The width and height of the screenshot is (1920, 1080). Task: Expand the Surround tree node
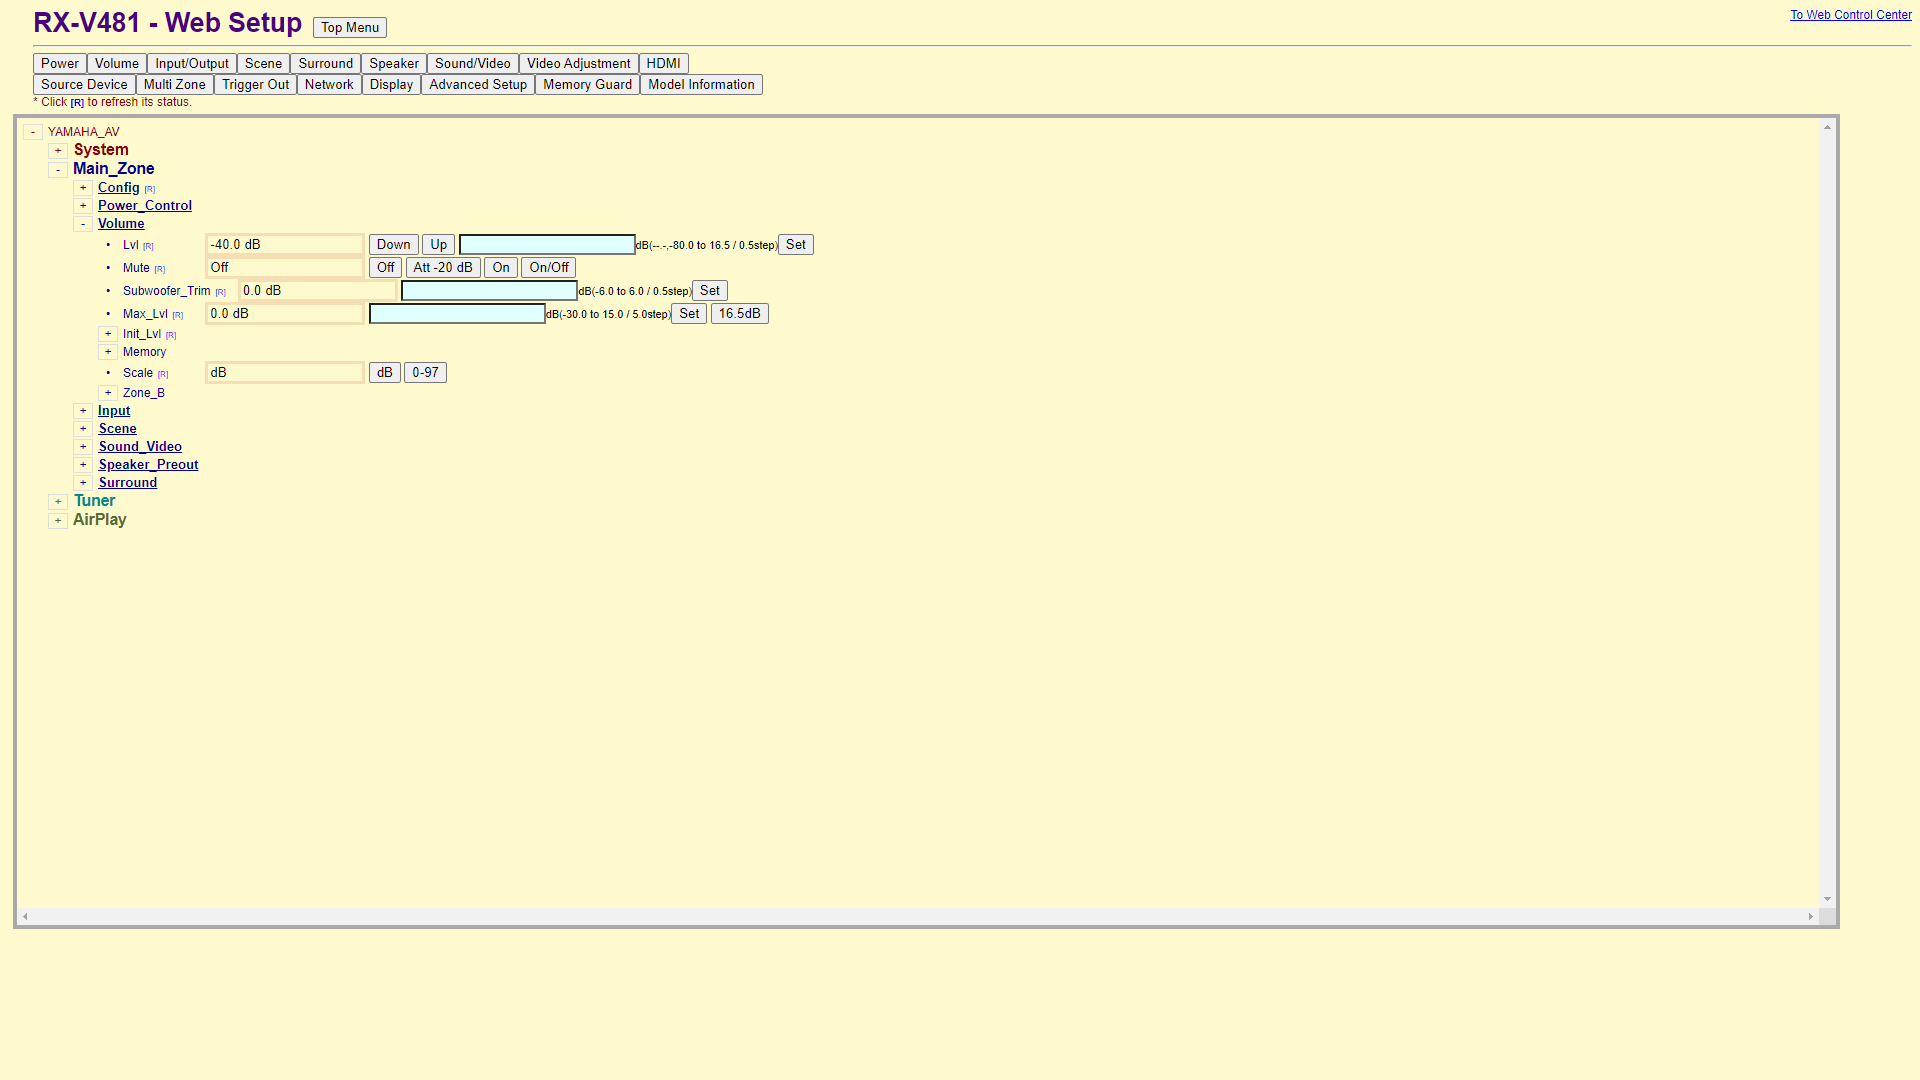(83, 483)
